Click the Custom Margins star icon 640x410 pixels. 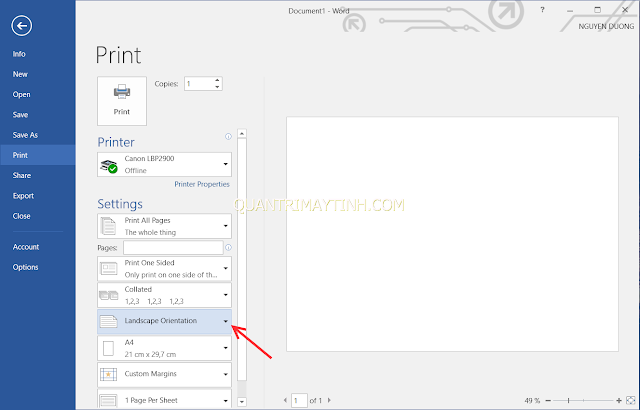pyautogui.click(x=109, y=375)
